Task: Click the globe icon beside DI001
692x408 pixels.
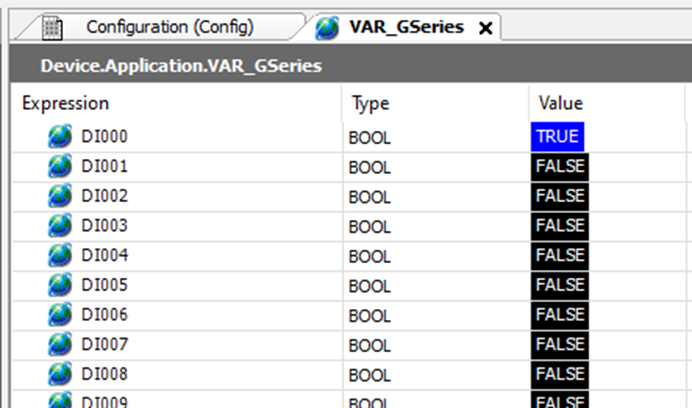Action: click(x=61, y=166)
